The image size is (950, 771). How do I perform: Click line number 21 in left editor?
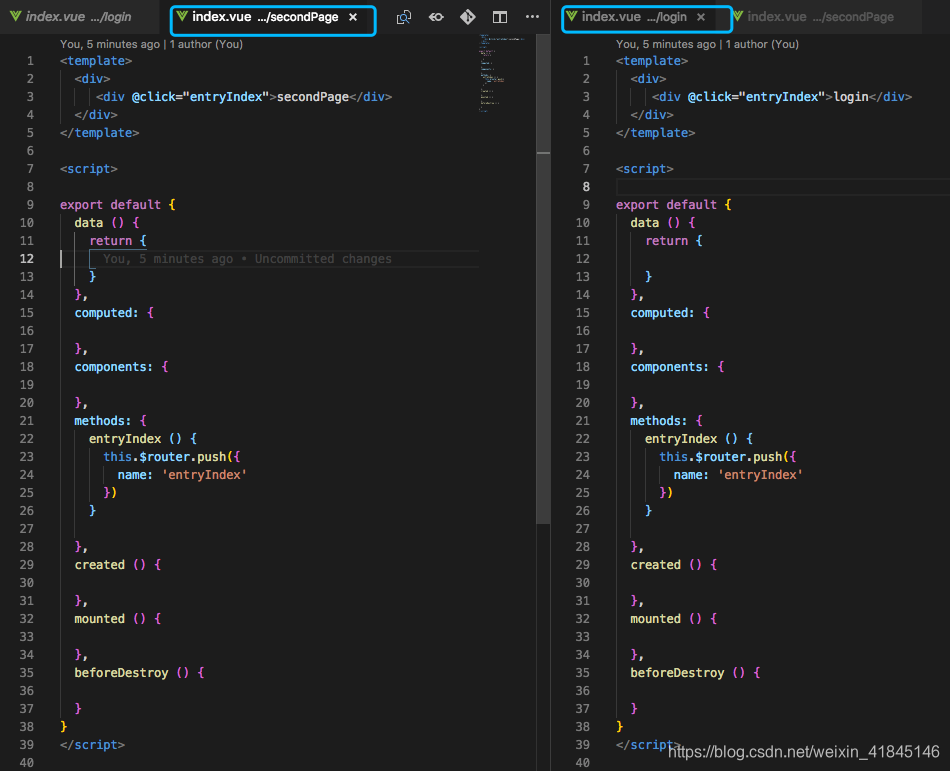tap(27, 420)
